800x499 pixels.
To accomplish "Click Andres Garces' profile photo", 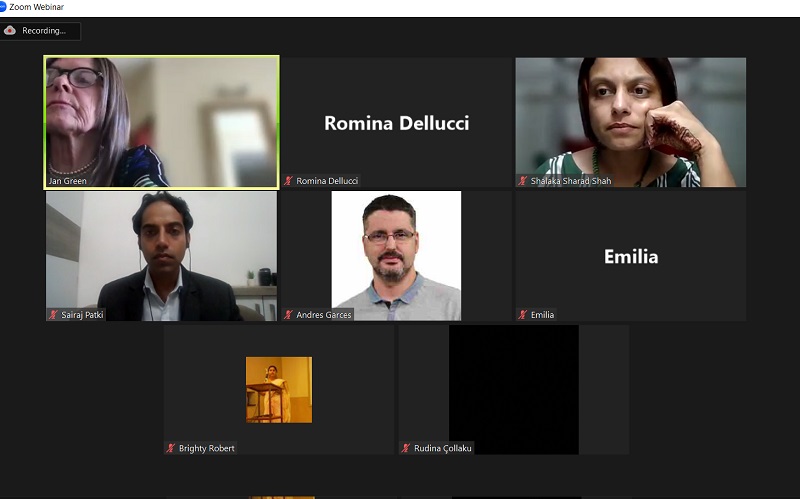I will (x=396, y=255).
